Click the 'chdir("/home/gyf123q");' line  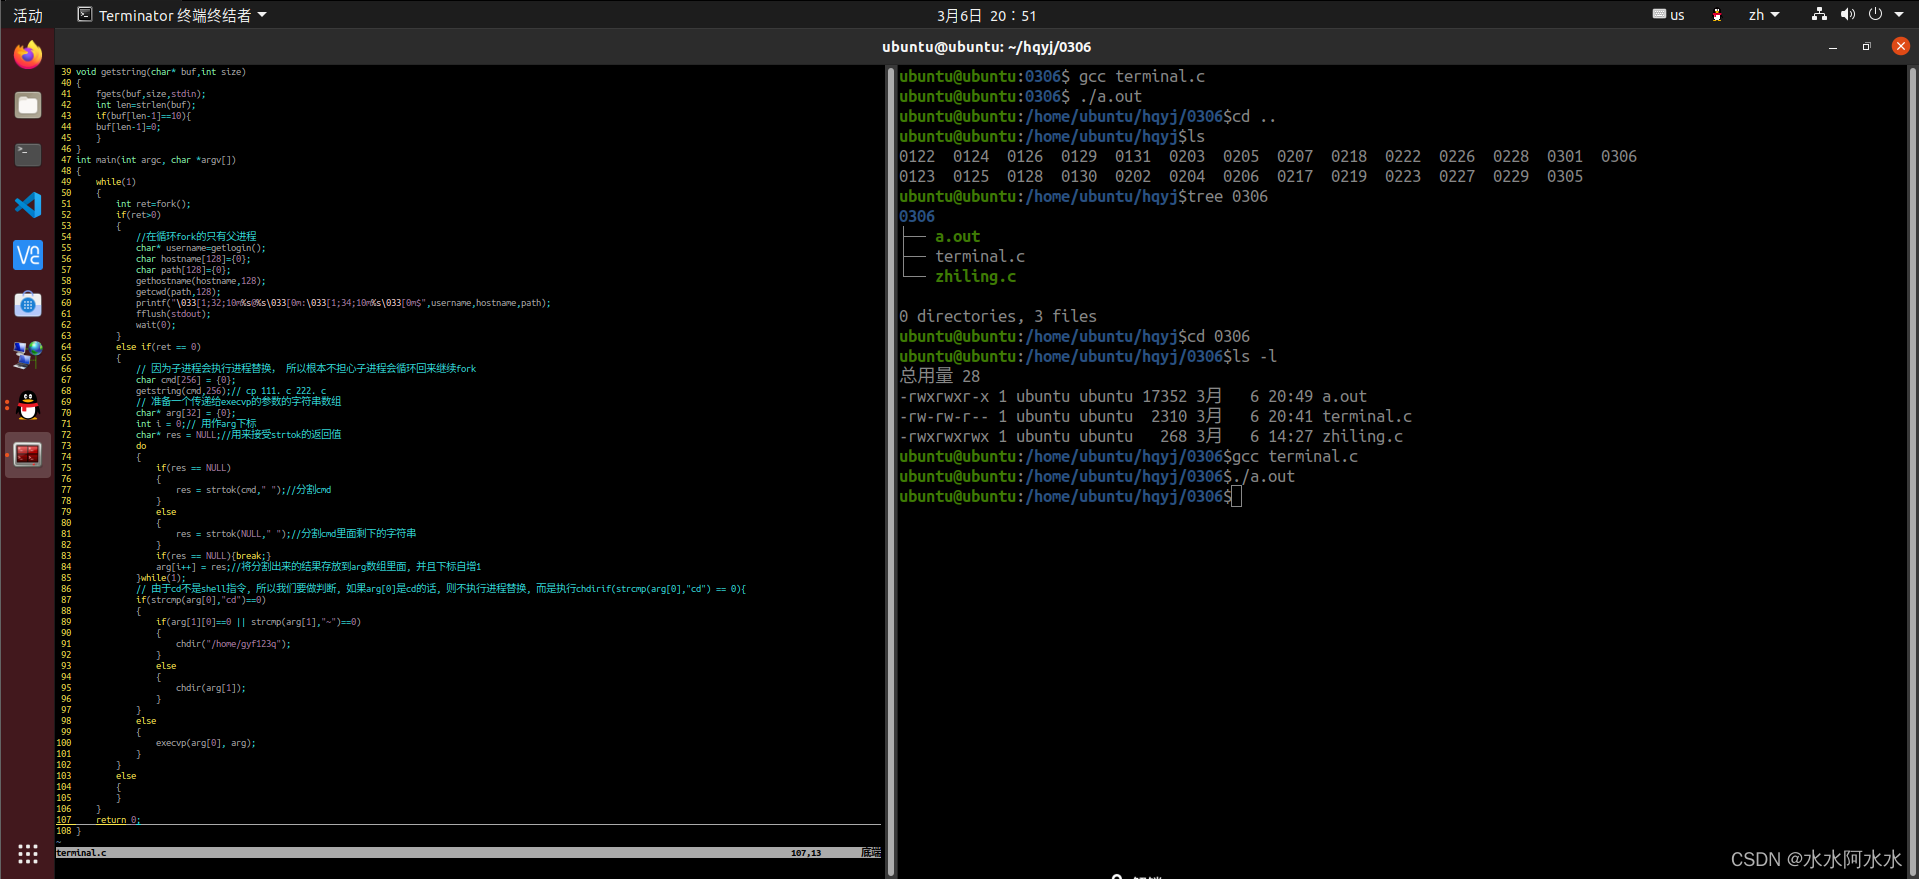(x=233, y=644)
